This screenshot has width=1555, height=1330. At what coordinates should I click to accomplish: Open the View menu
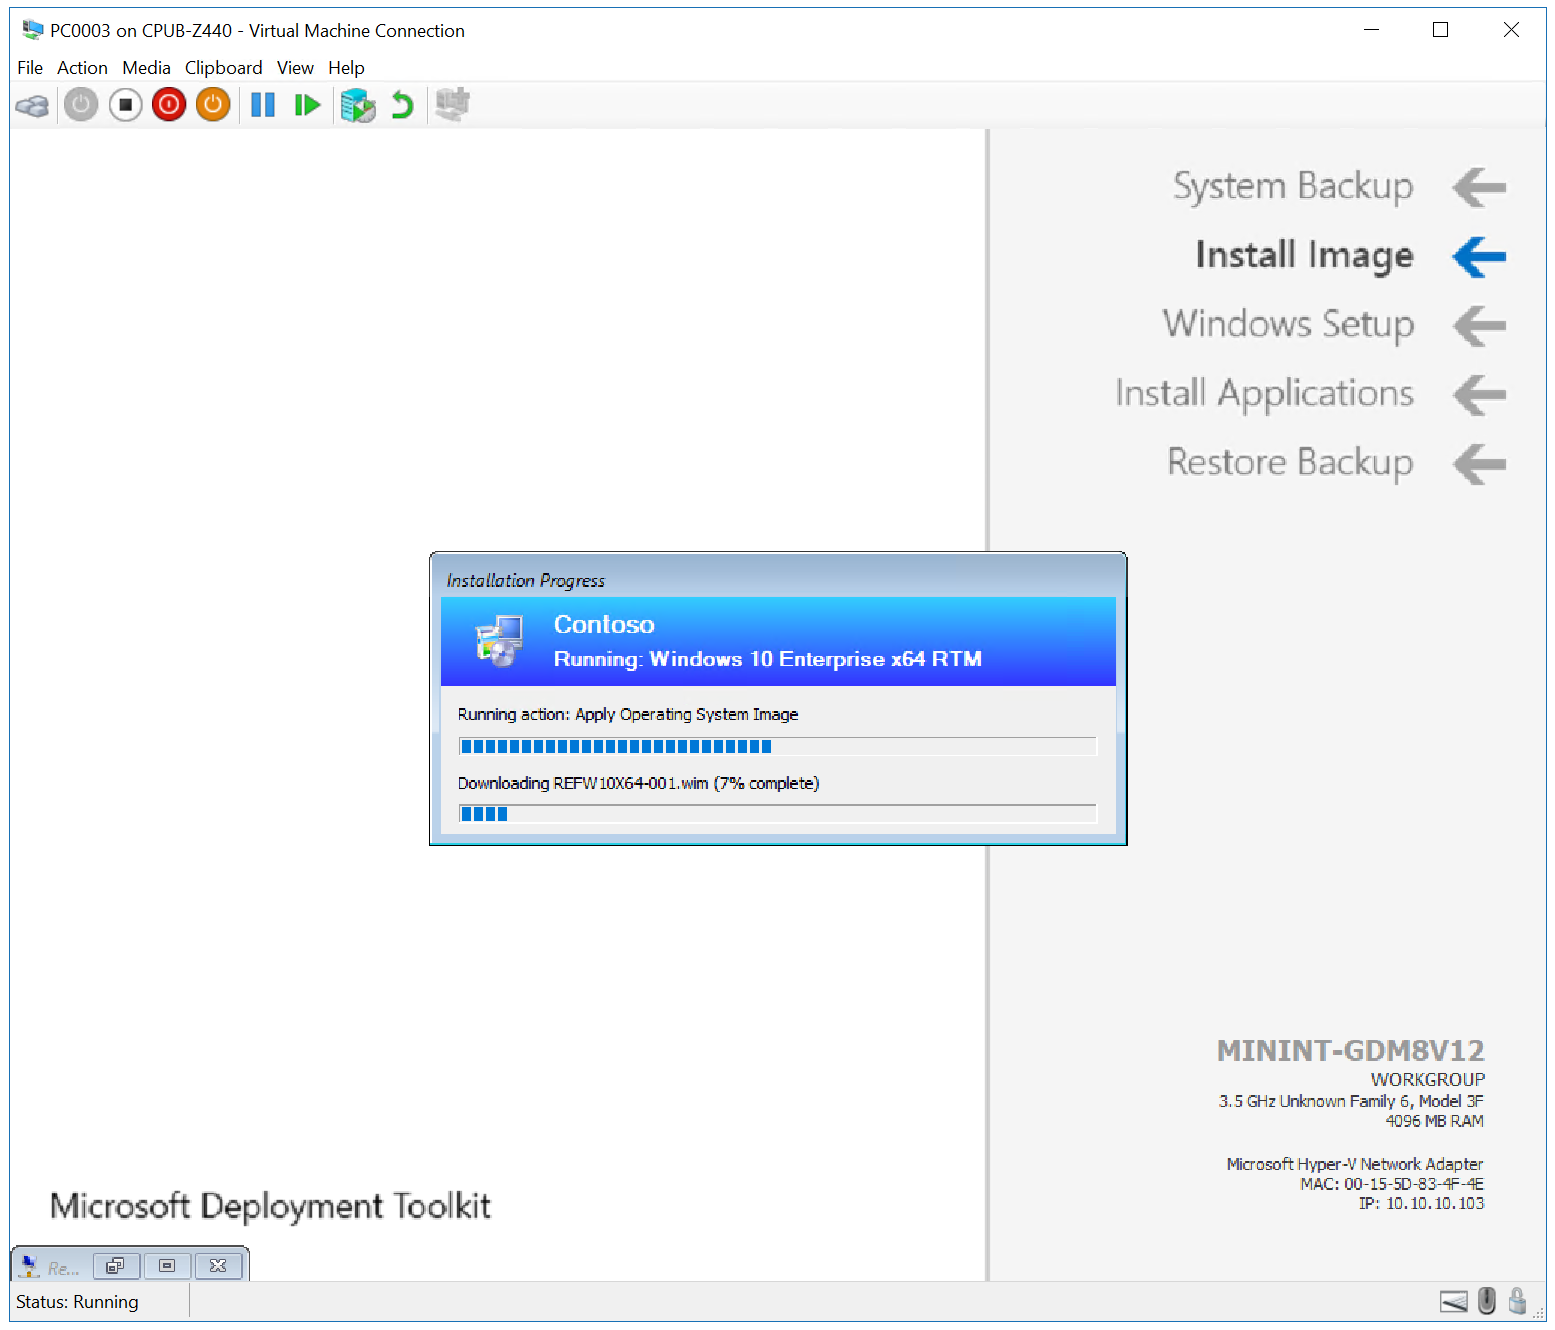coord(295,67)
